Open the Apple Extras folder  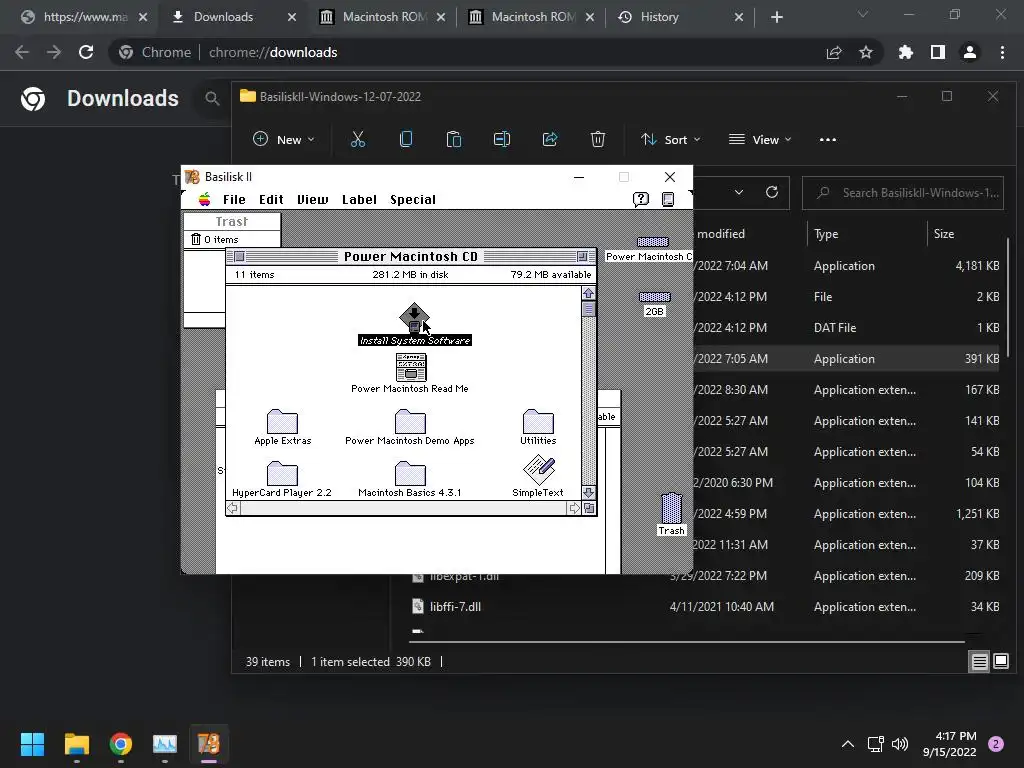282,421
